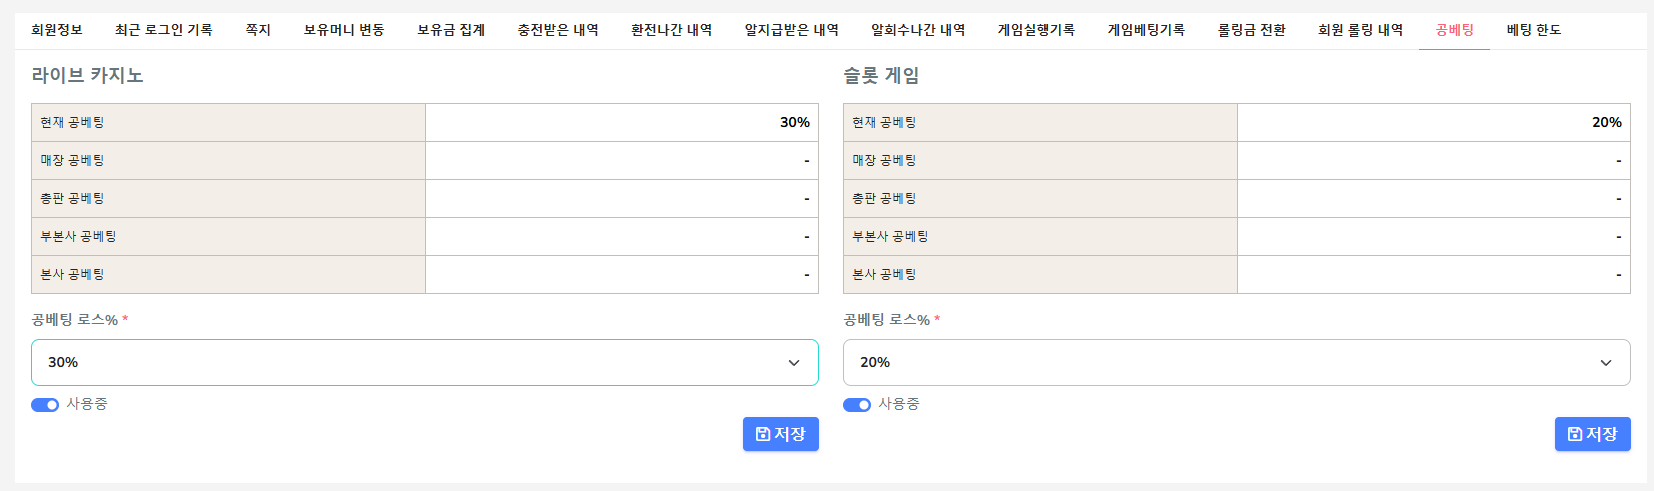Switch to the 회원정보 tab
1654x491 pixels.
pos(57,30)
